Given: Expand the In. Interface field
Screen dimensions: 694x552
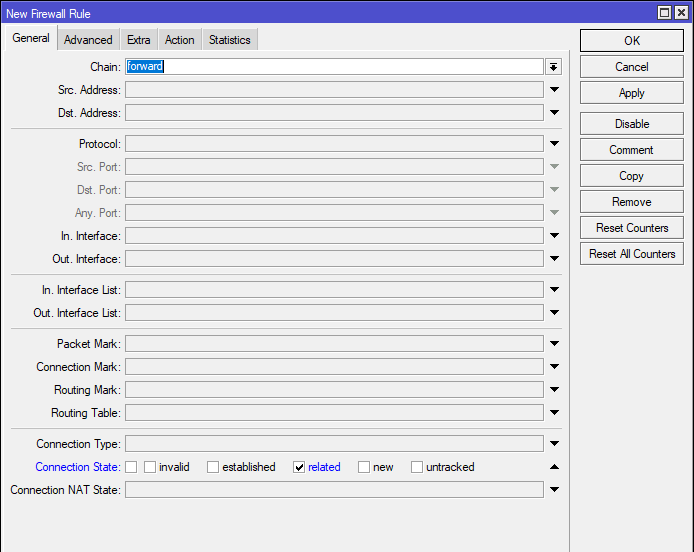Looking at the screenshot, I should [x=554, y=235].
